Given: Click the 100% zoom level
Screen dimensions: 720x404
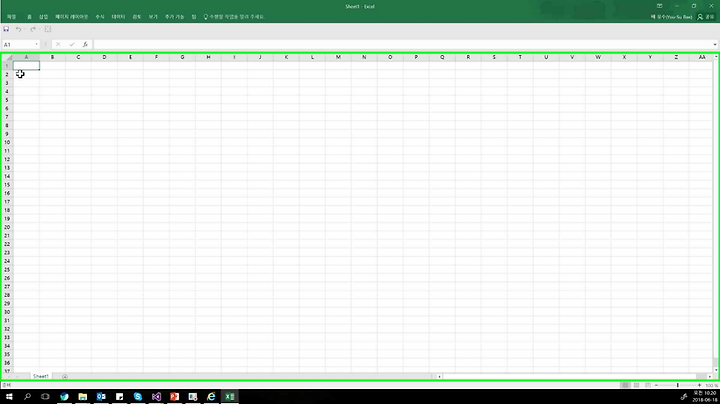Looking at the screenshot, I should 711,386.
